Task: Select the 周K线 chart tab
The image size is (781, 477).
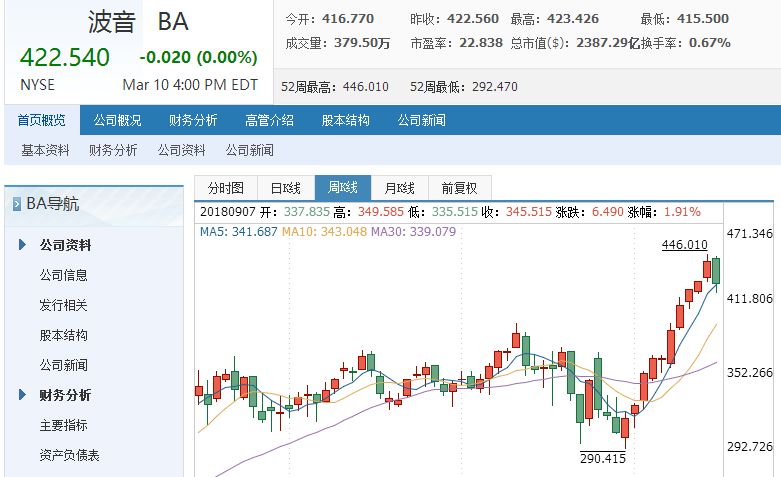Action: coord(343,187)
